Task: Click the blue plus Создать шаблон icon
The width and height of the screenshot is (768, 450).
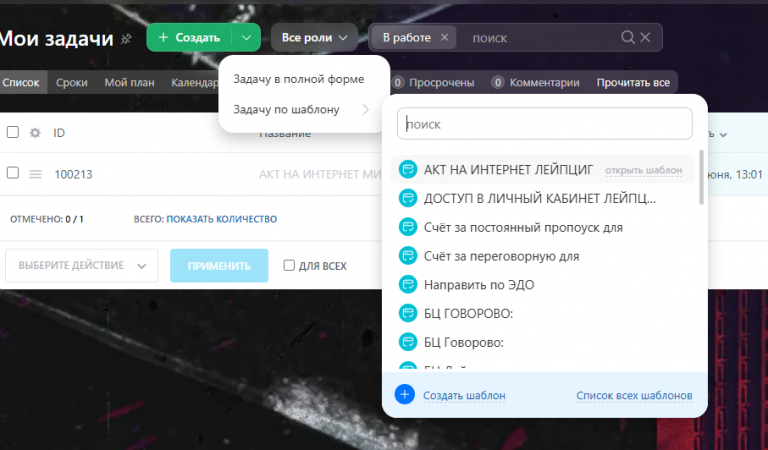Action: pos(405,394)
